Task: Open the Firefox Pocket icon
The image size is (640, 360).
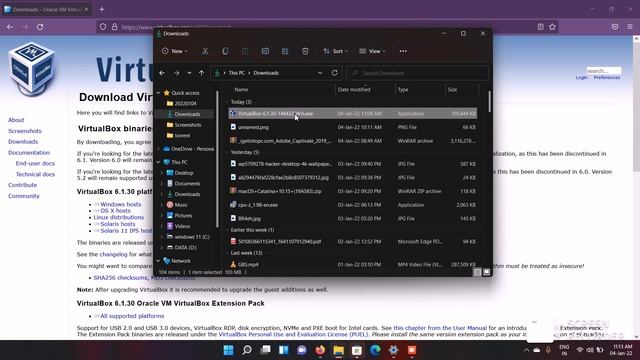Action: tap(615, 27)
